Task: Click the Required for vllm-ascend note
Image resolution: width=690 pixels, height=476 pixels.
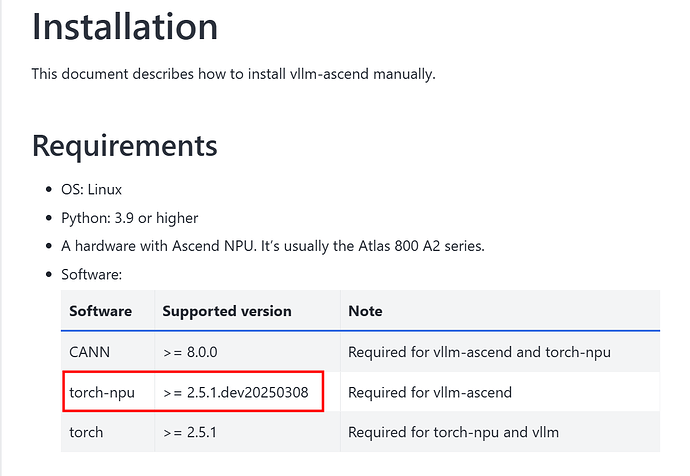Action: click(430, 392)
